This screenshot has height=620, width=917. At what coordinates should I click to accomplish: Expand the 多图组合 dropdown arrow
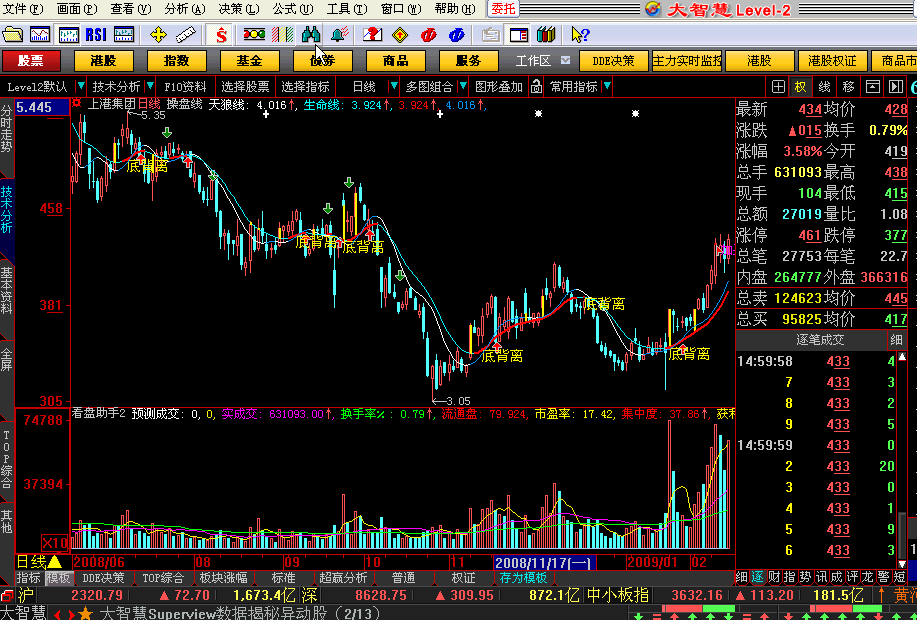pos(463,87)
